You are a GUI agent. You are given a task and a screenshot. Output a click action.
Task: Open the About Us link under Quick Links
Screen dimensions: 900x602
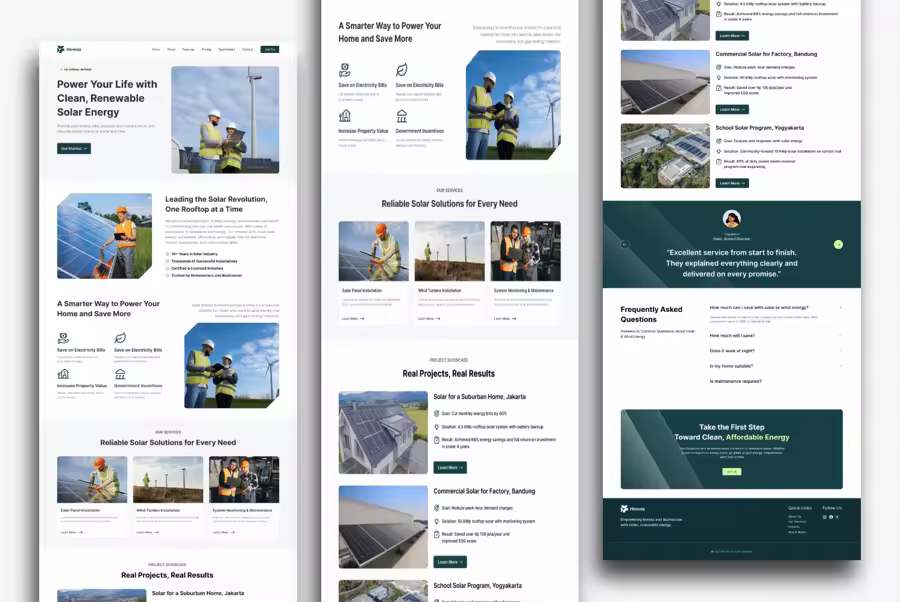(794, 516)
